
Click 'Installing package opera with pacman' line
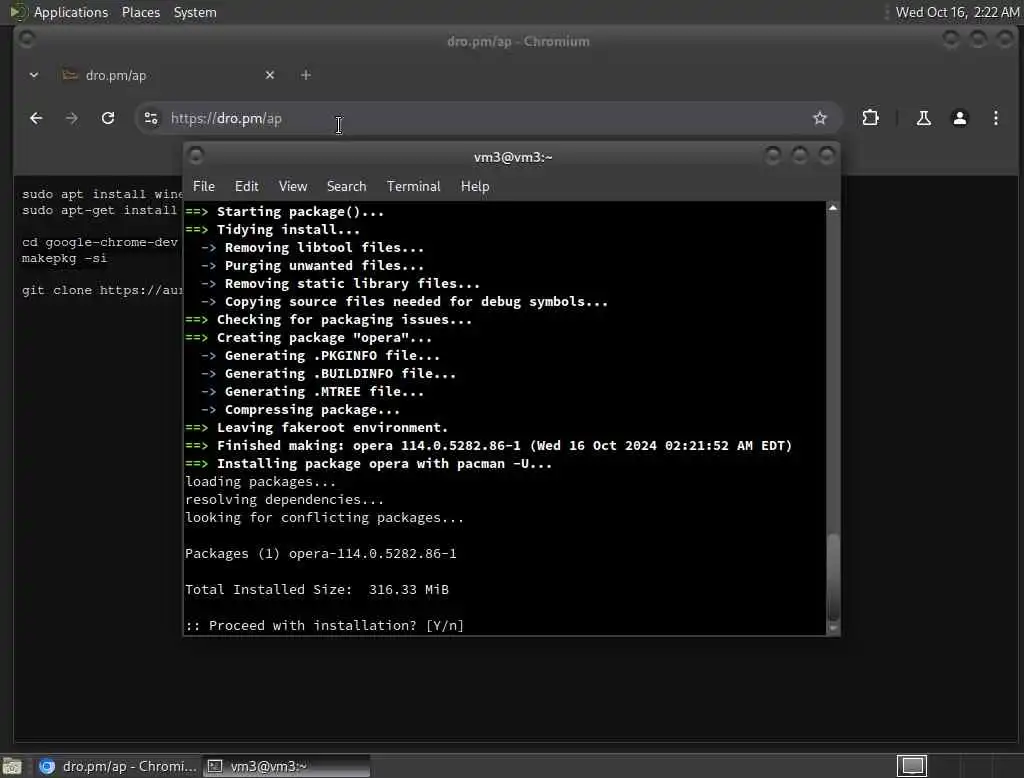[x=368, y=463]
